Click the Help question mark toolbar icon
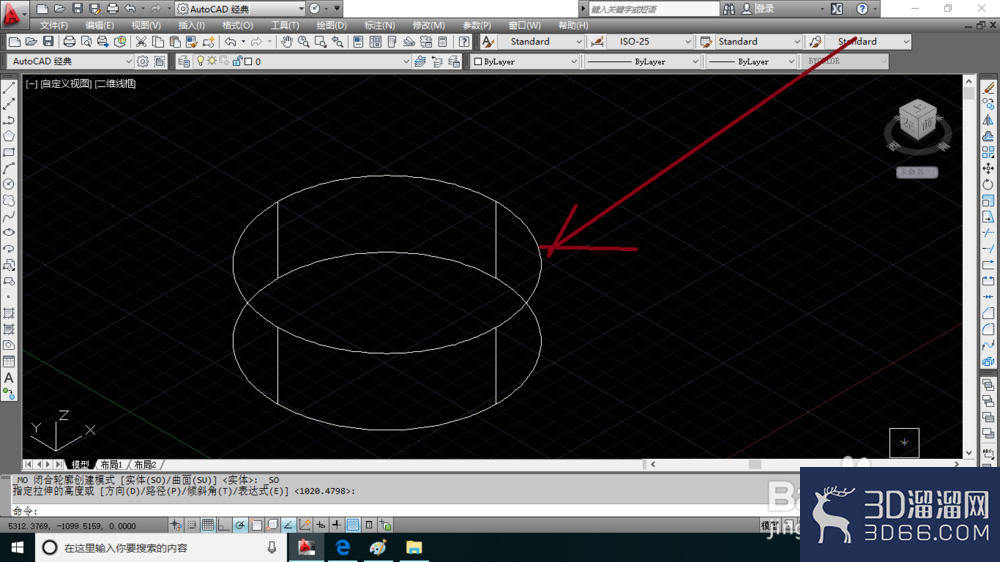Image resolution: width=1000 pixels, height=562 pixels. coord(464,41)
